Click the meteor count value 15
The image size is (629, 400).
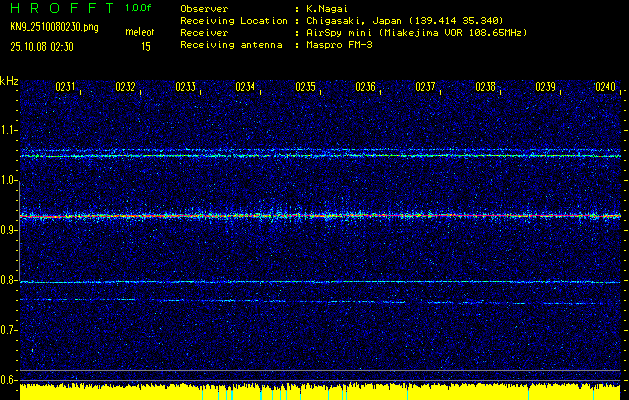(146, 46)
